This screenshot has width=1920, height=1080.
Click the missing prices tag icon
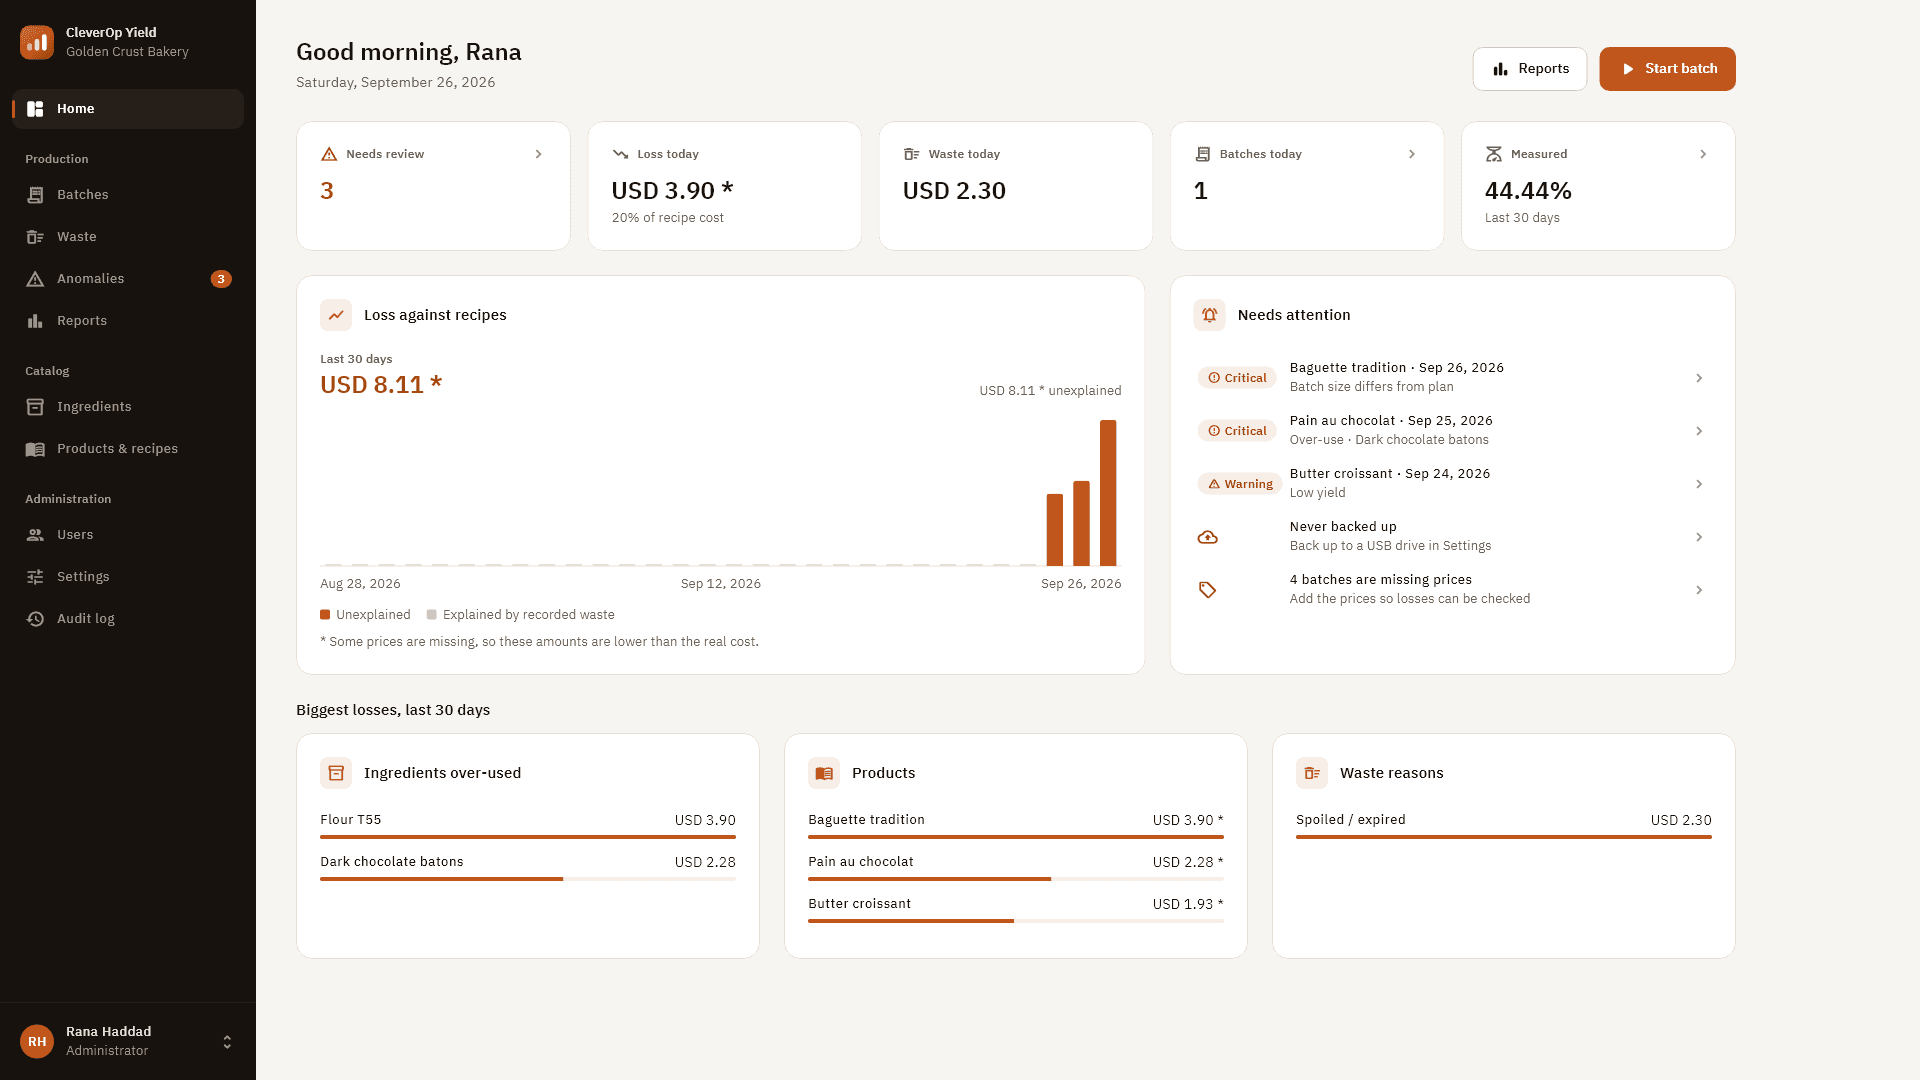[1208, 590]
